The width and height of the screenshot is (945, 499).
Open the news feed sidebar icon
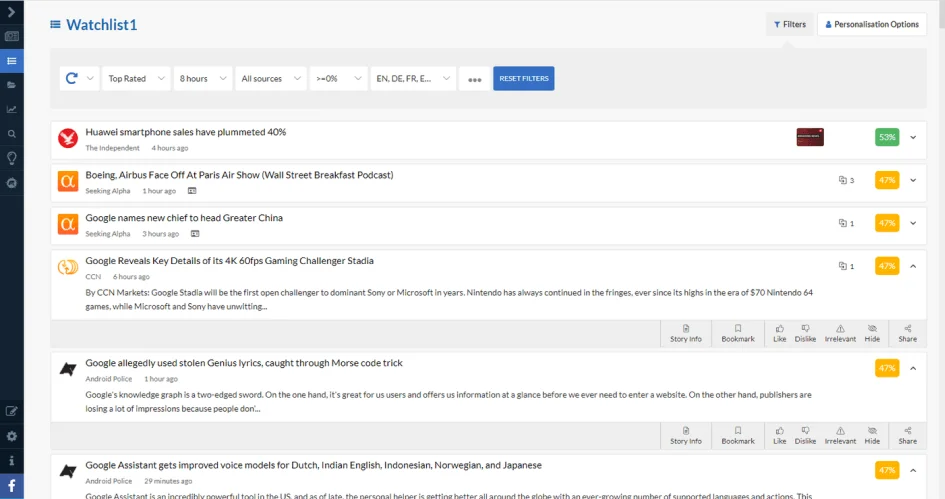(x=11, y=36)
